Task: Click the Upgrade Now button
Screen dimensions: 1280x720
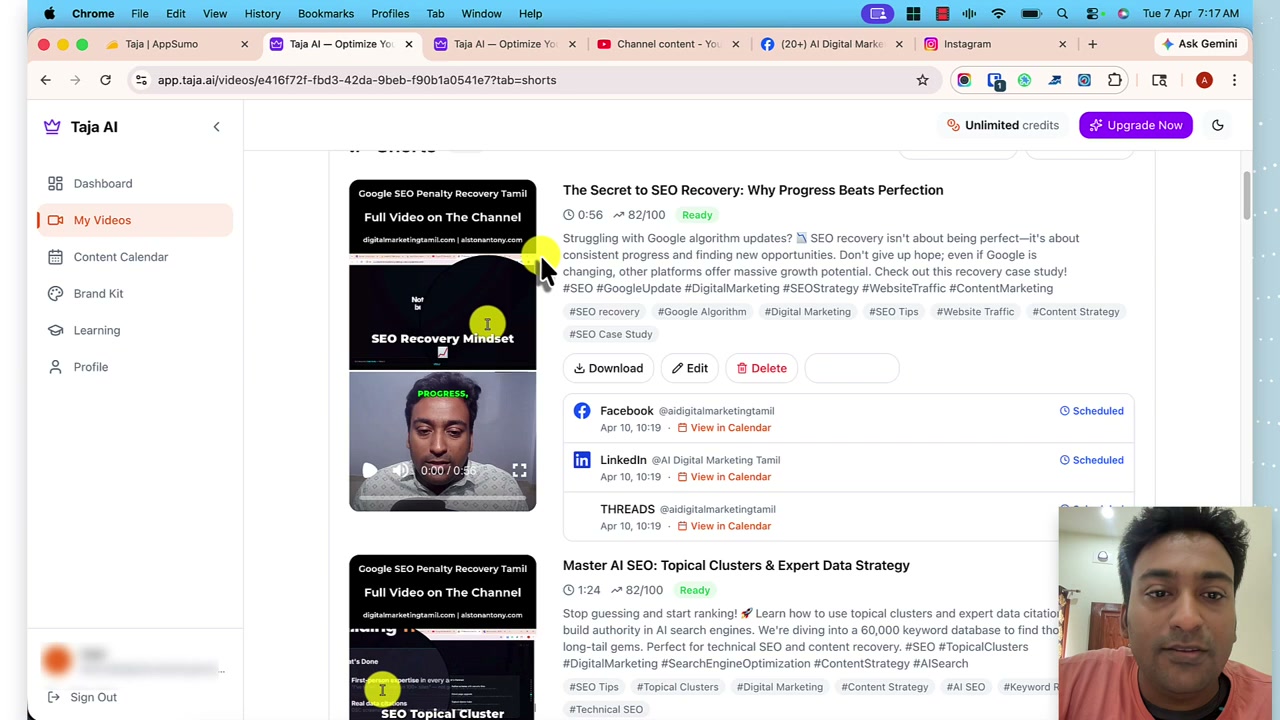Action: [1135, 125]
